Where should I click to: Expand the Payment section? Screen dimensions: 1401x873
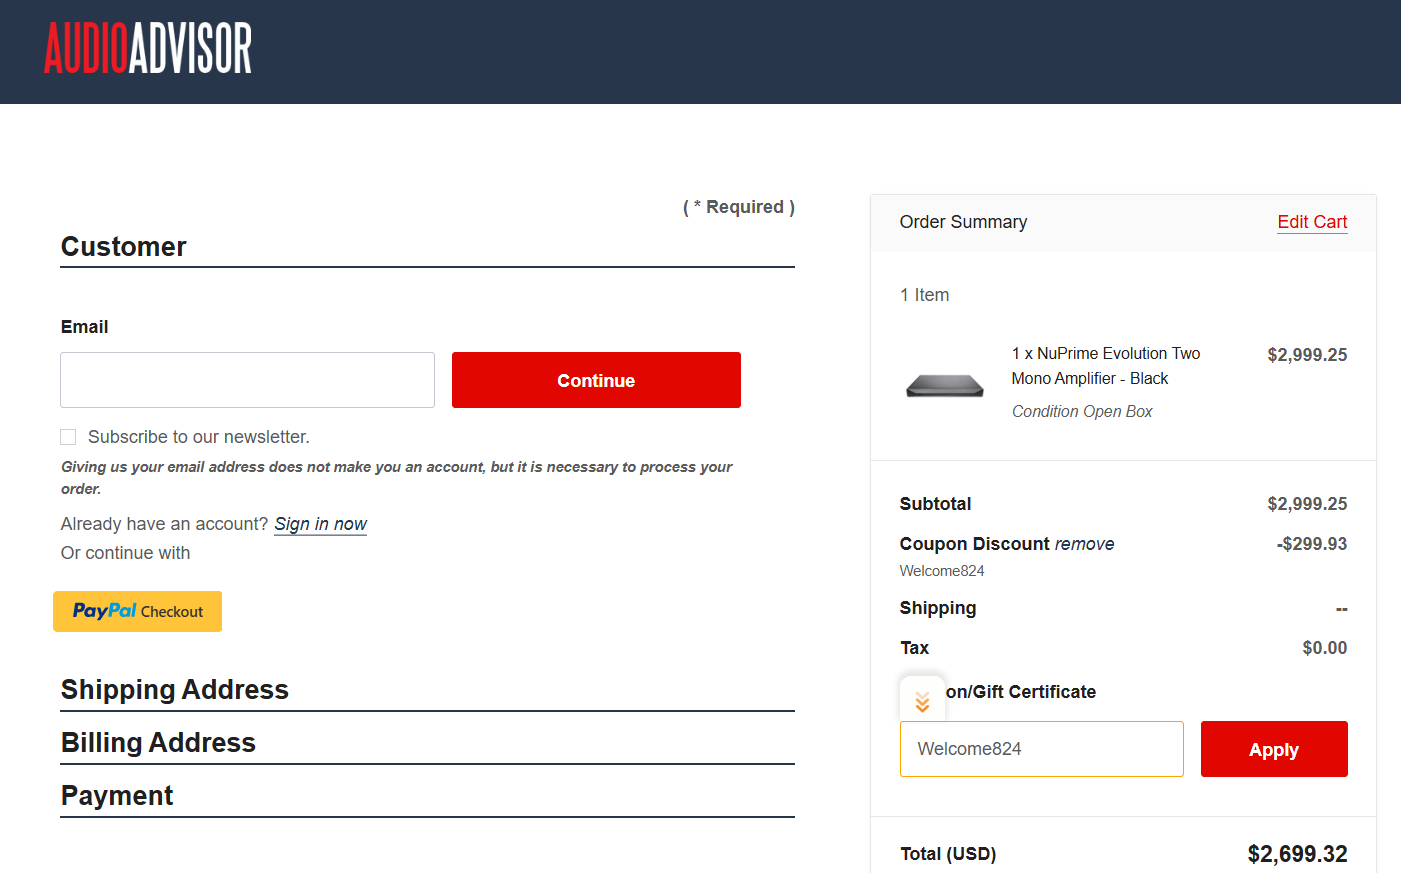pyautogui.click(x=117, y=795)
